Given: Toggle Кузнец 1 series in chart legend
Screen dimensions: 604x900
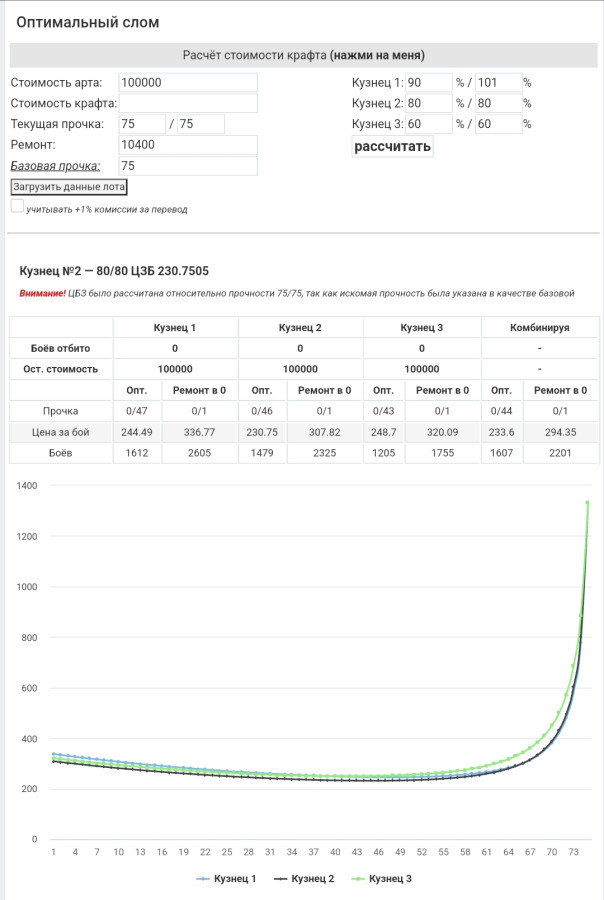Looking at the screenshot, I should point(226,878).
